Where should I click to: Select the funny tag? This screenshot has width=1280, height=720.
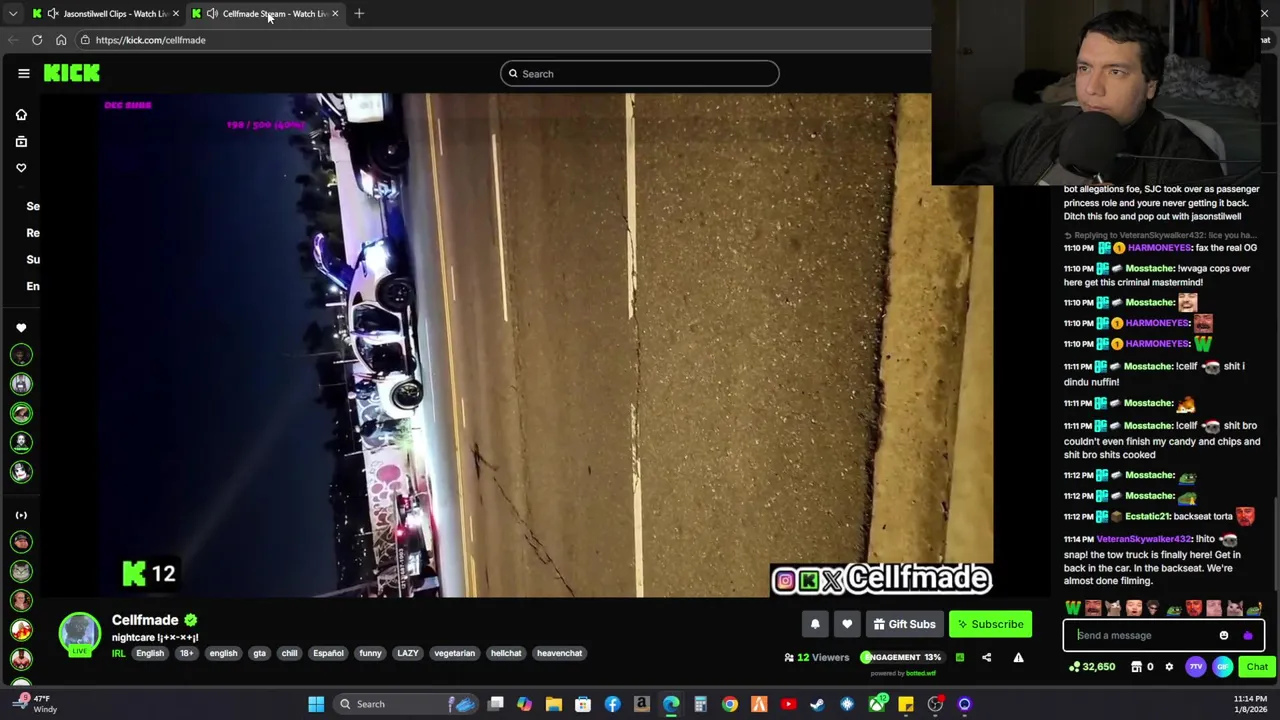pyautogui.click(x=370, y=653)
